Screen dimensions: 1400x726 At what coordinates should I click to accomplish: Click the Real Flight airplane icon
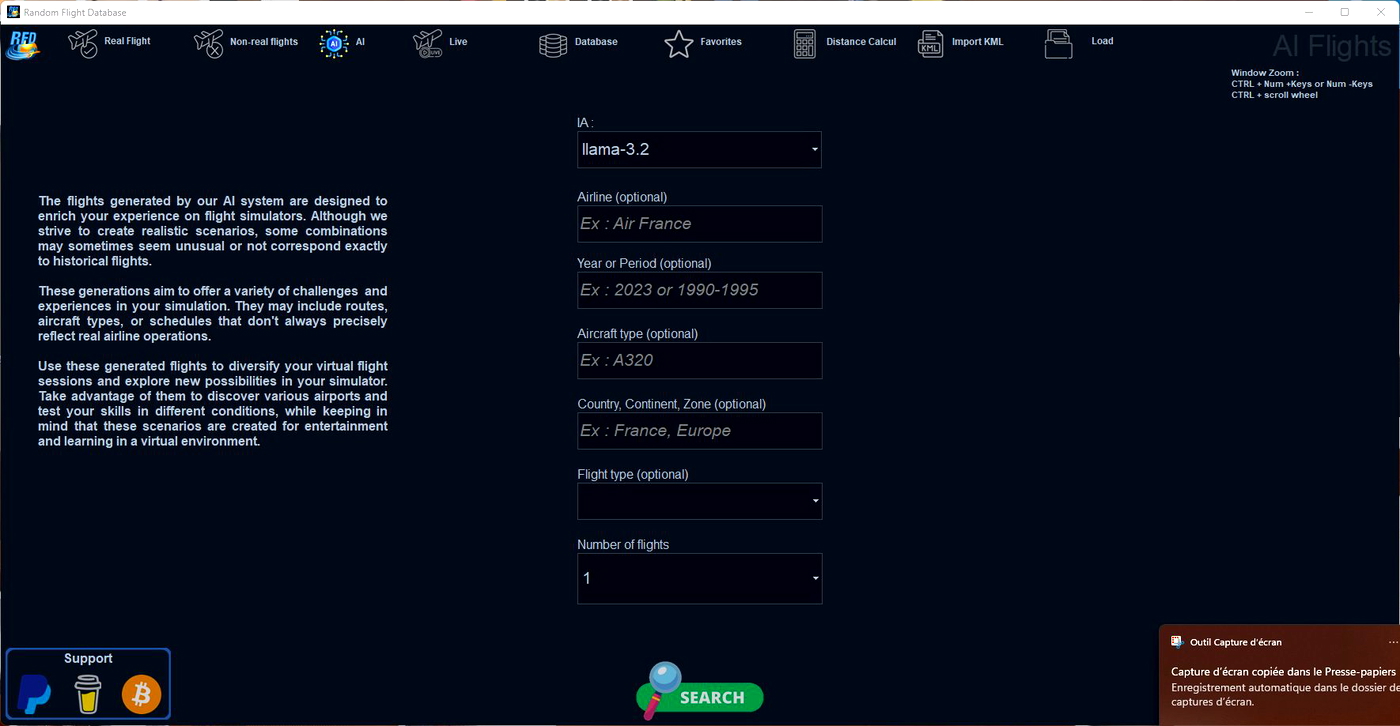tap(83, 43)
